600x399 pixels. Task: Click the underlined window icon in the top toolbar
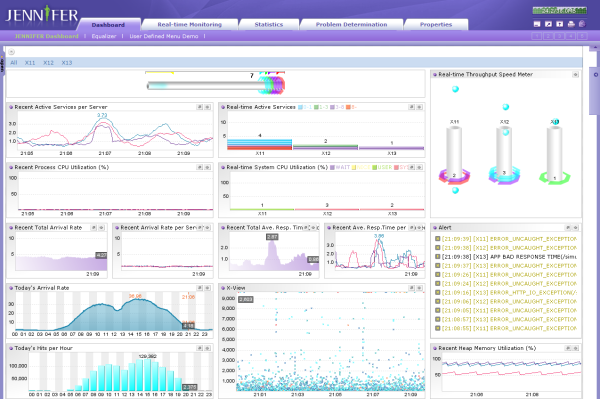tap(537, 24)
